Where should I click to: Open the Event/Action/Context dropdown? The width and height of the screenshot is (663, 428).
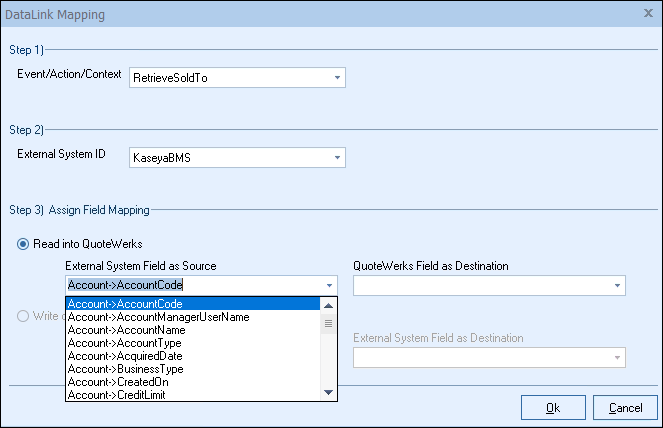pos(336,77)
